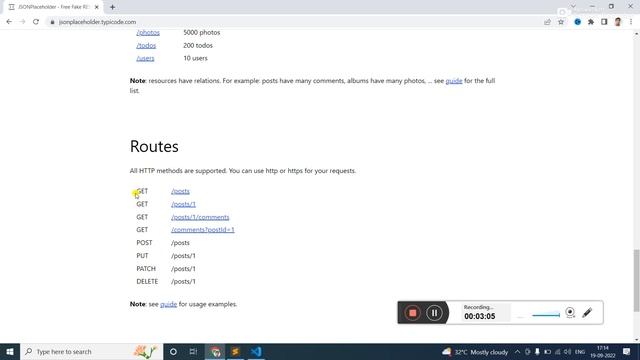Click the Routes heading

pos(154,146)
